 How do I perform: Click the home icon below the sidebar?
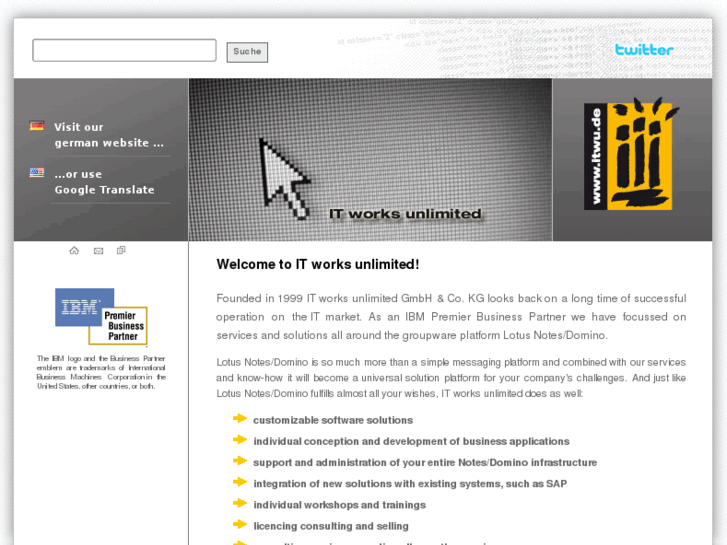pyautogui.click(x=74, y=250)
